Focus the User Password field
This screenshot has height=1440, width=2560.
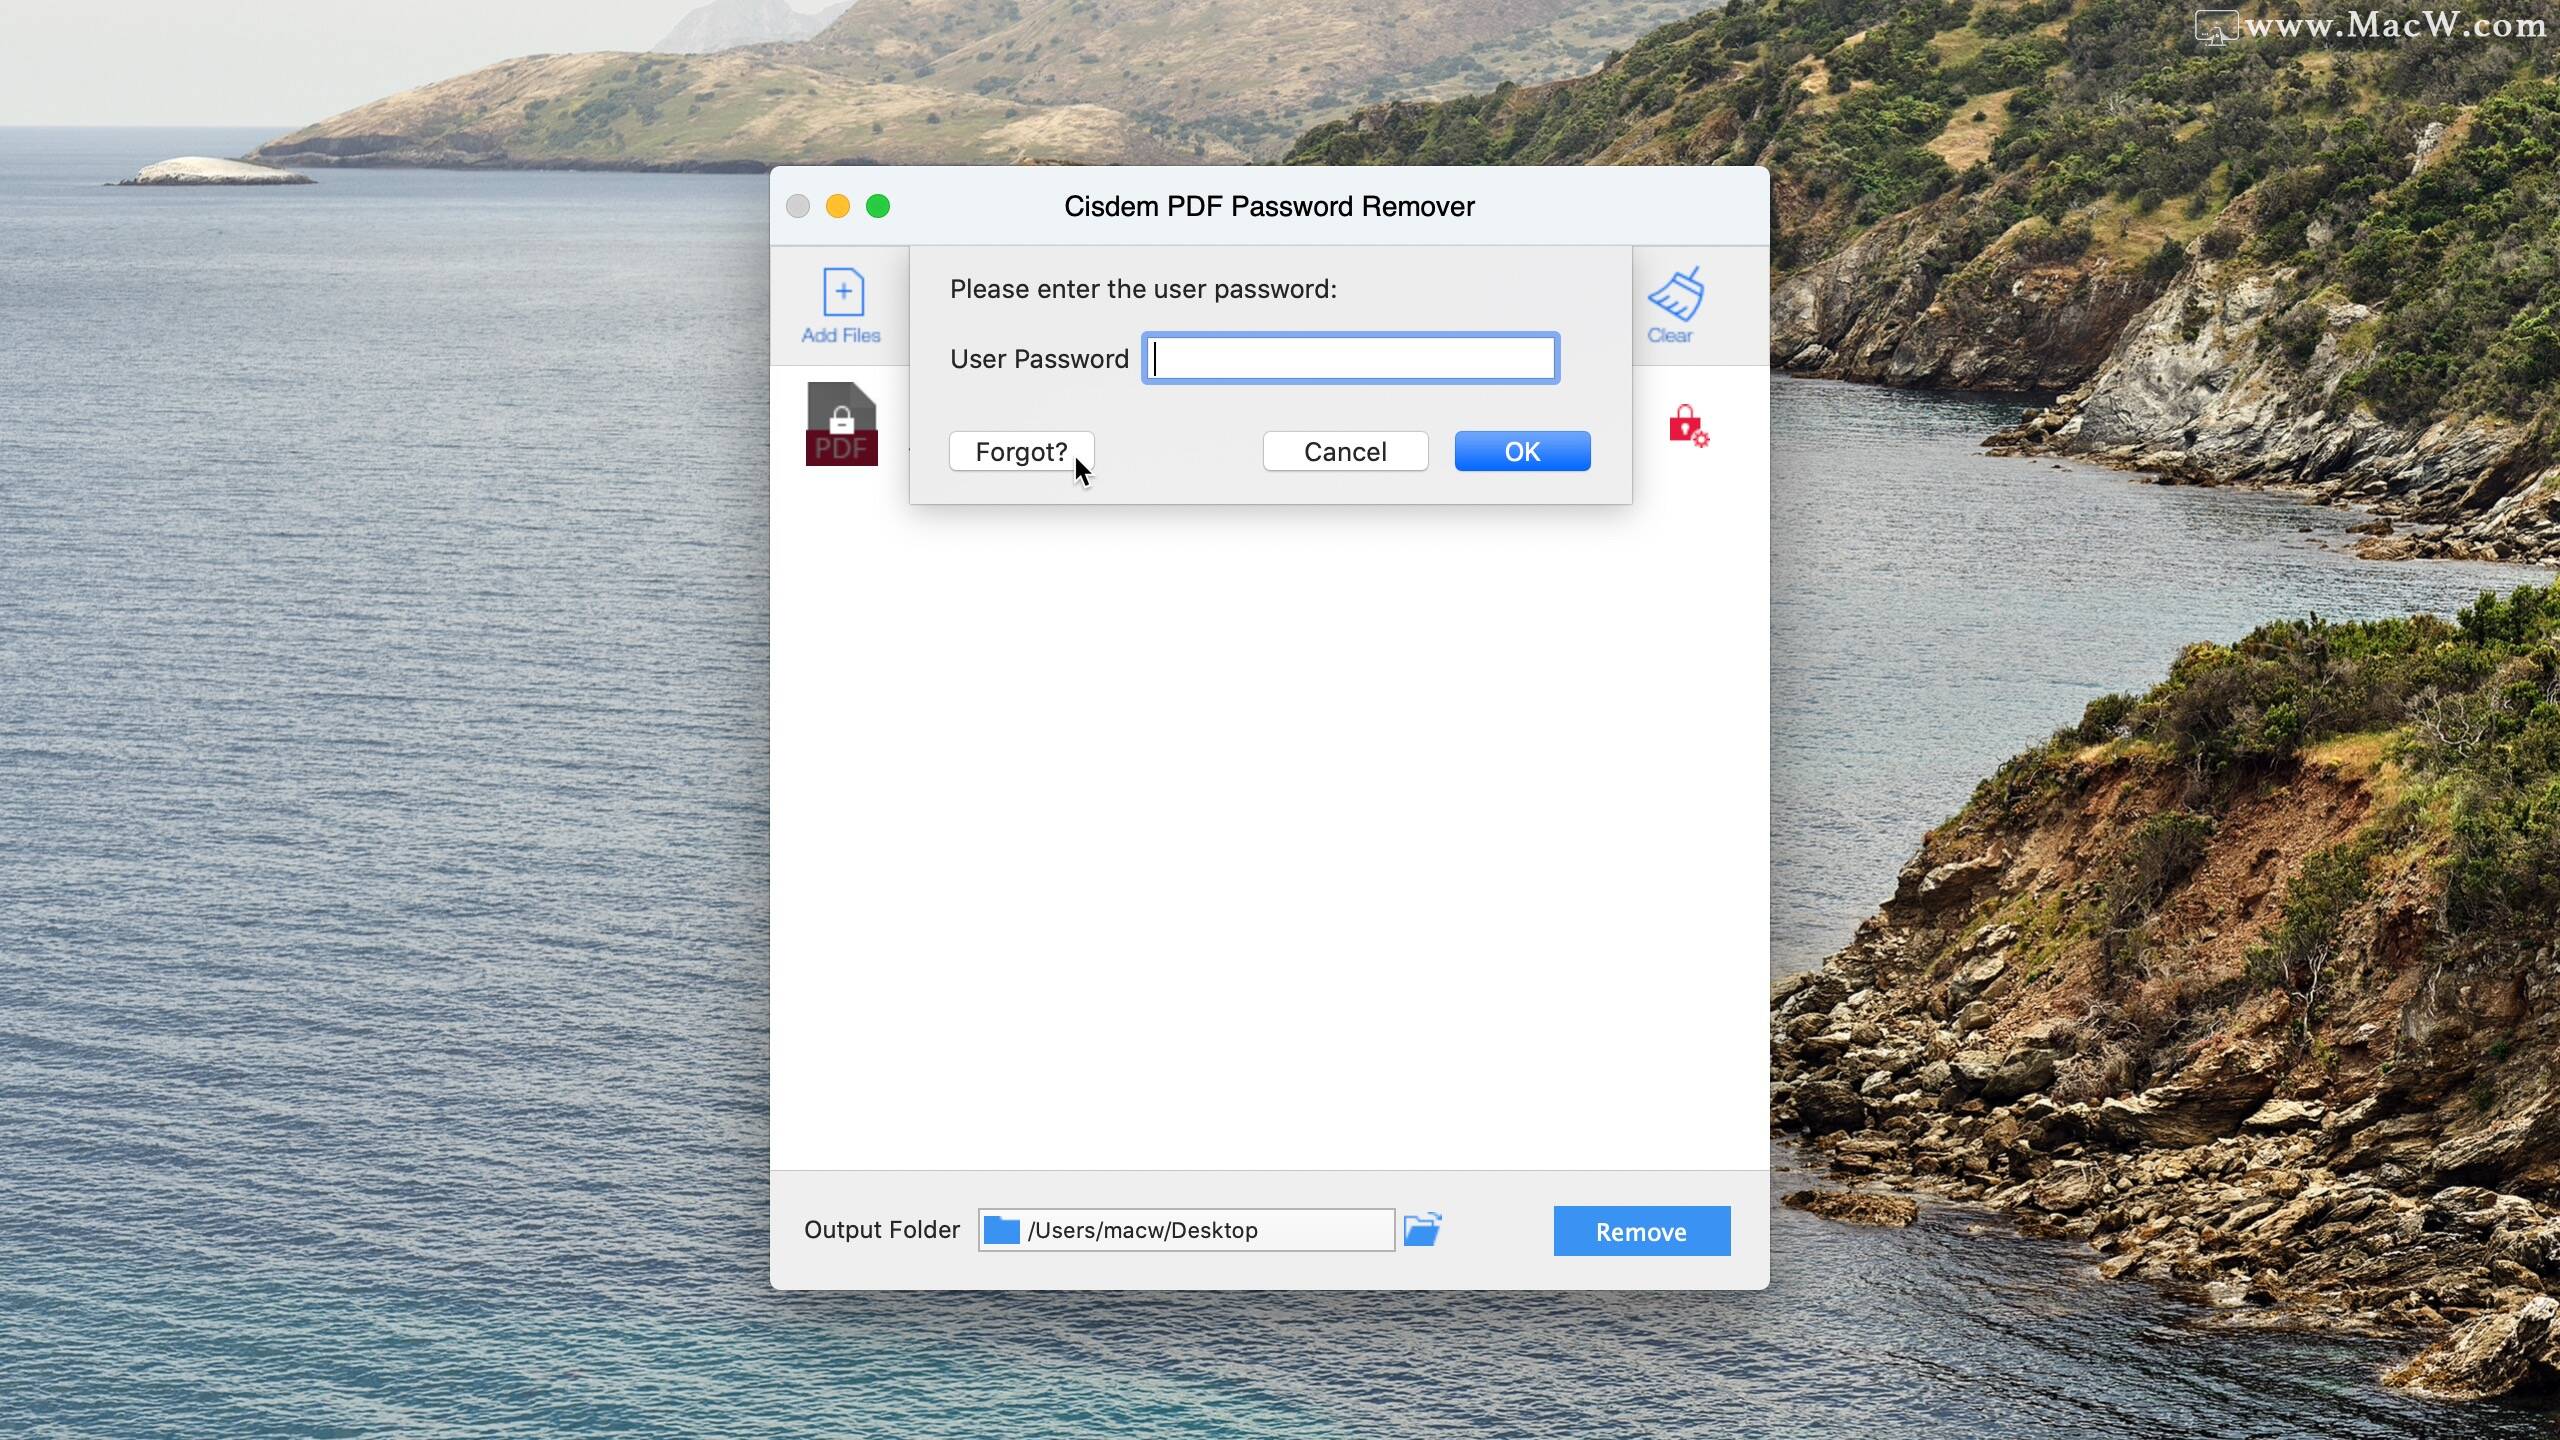[x=1351, y=358]
